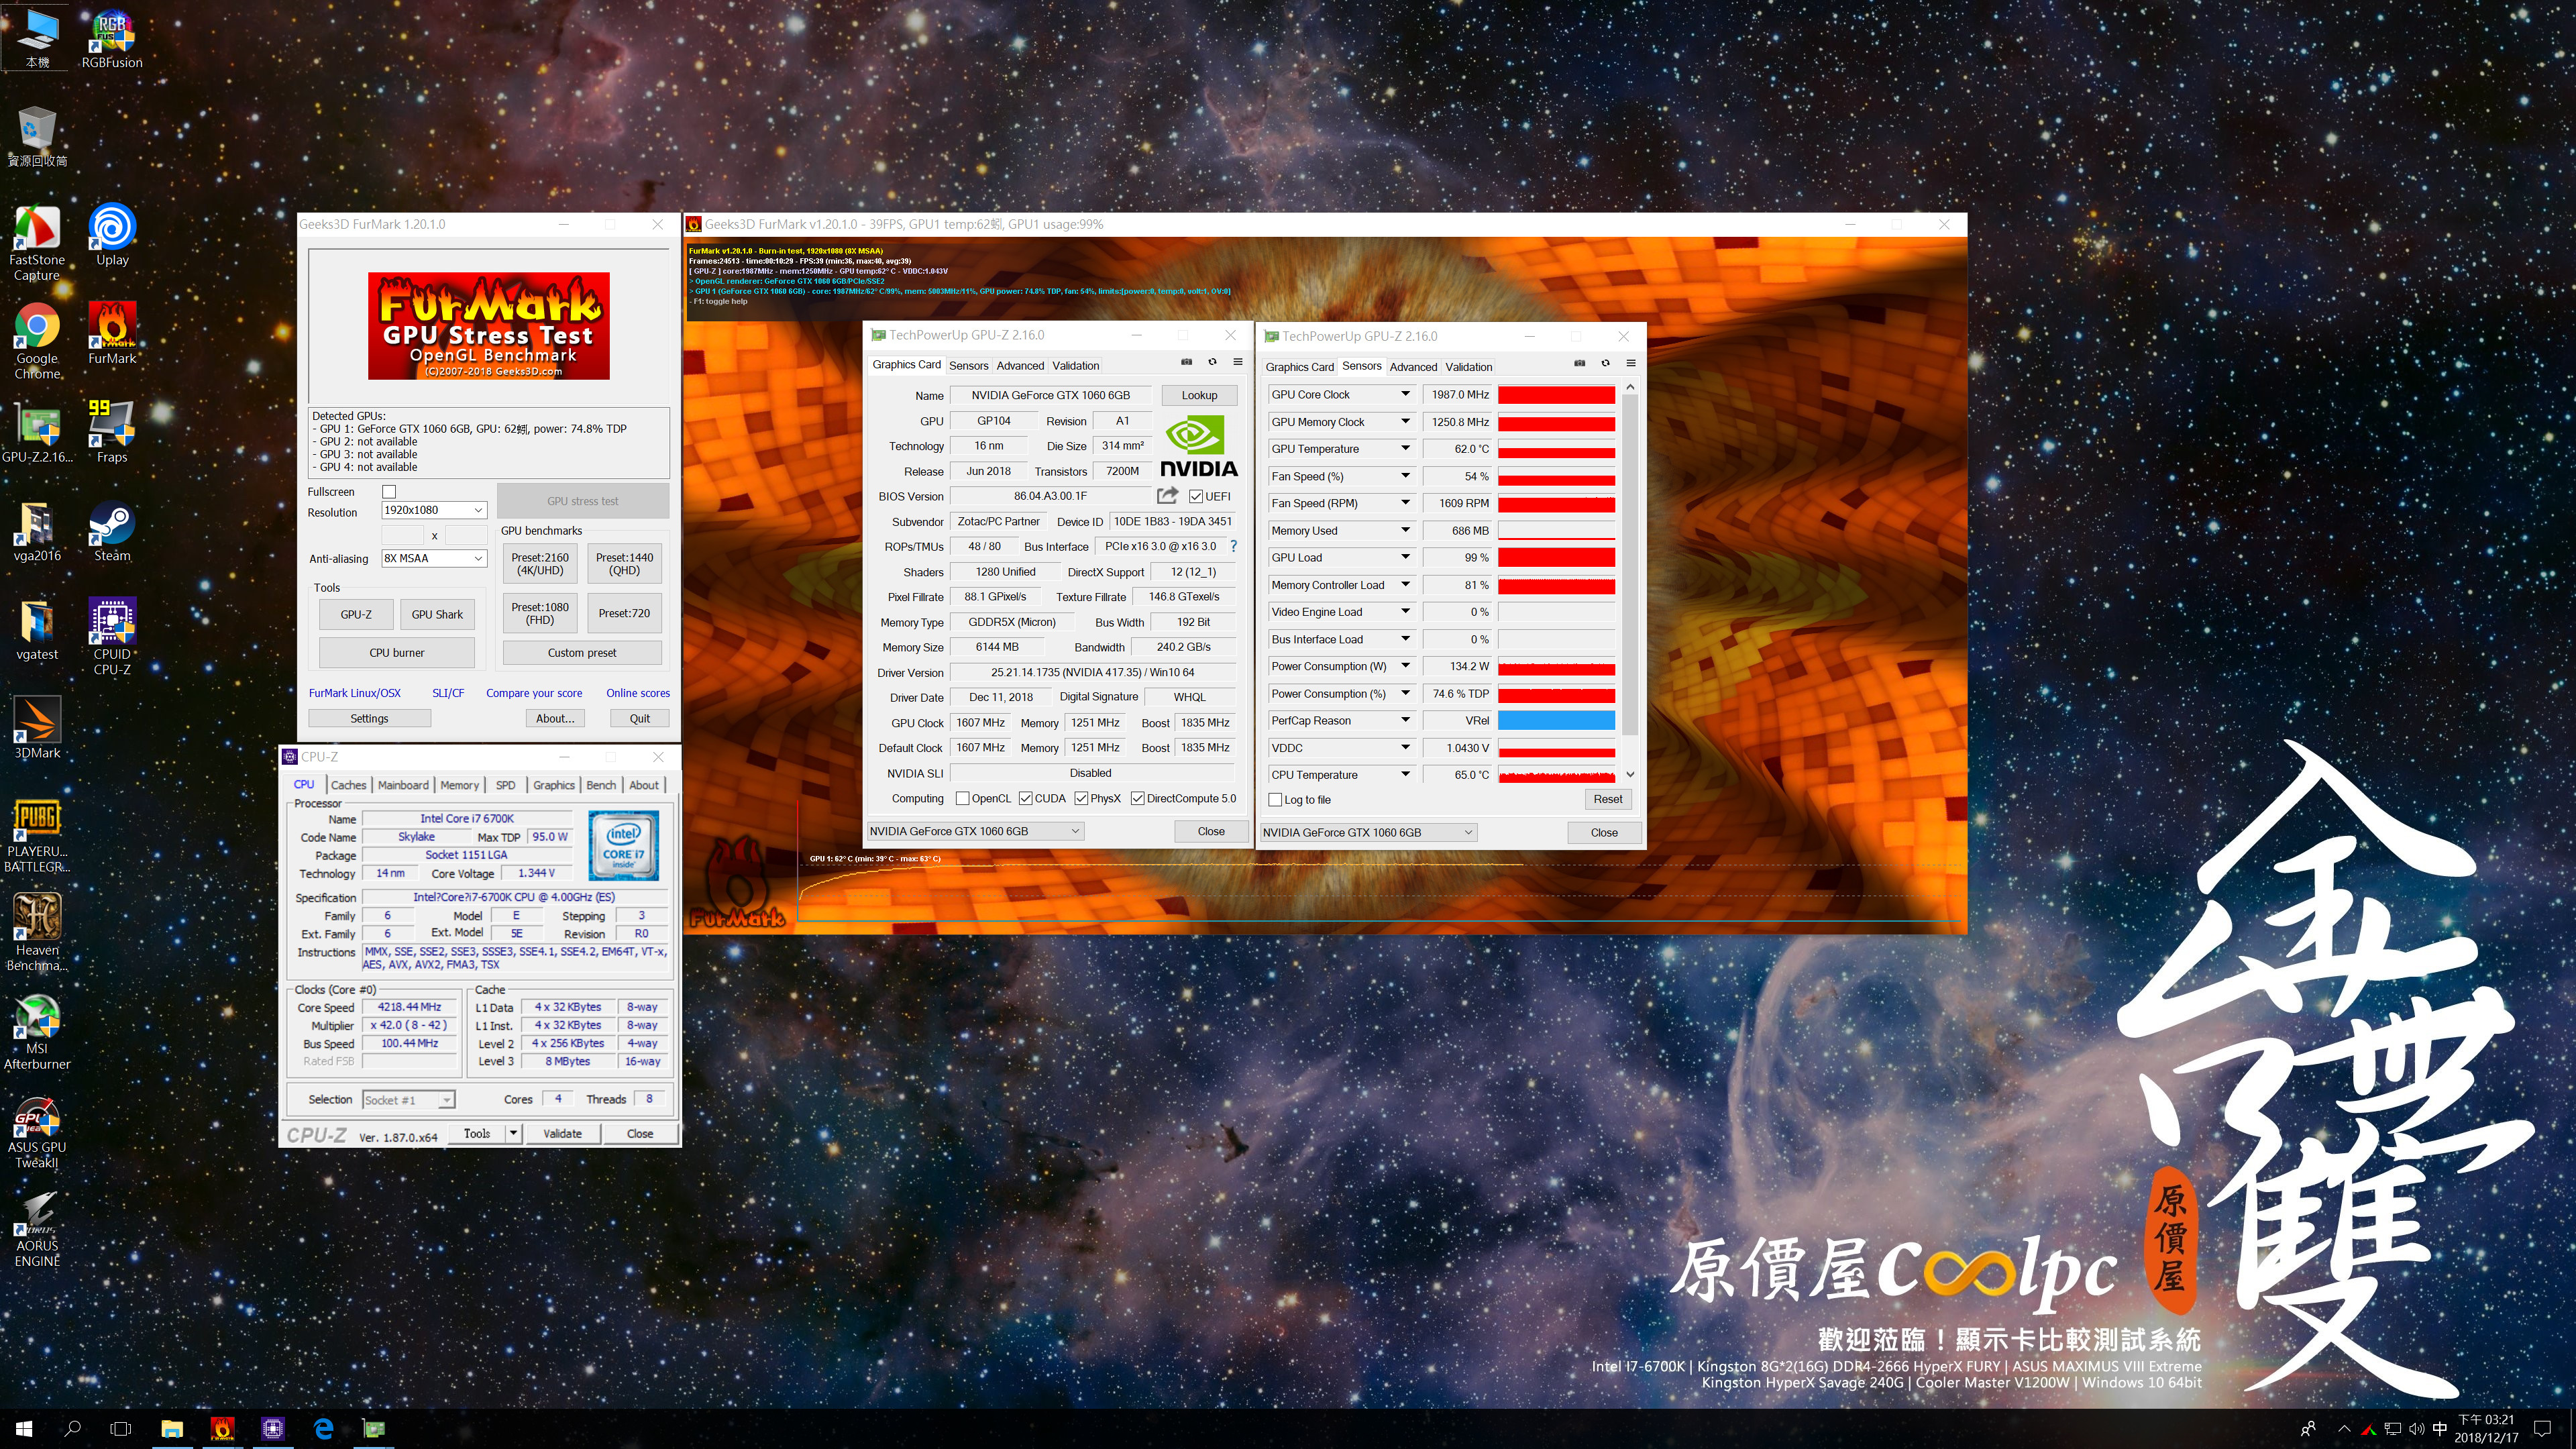Toggle PhysX checkbox in GPU-Z
2576x1449 pixels.
1081,798
